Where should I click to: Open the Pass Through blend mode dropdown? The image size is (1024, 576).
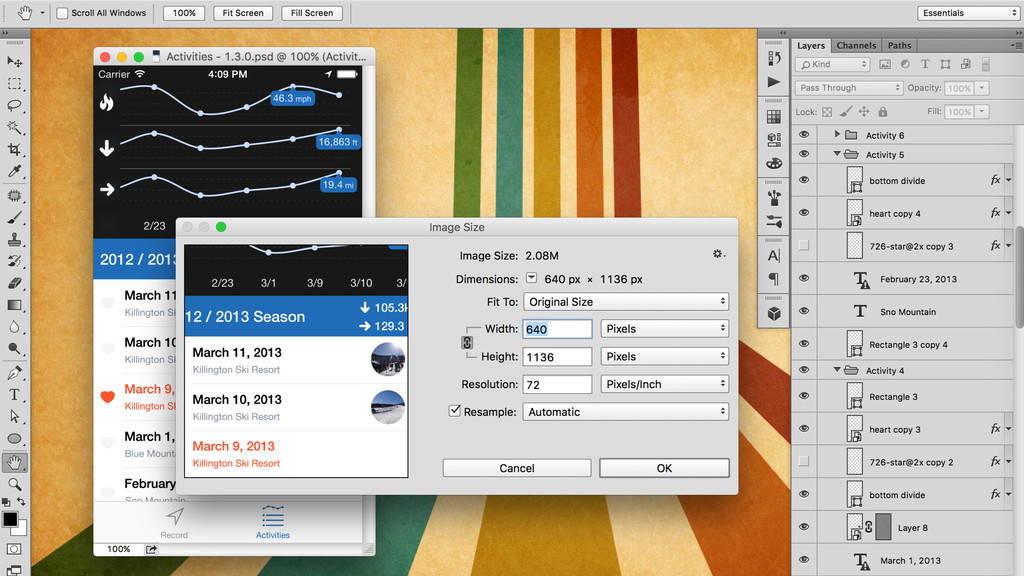pyautogui.click(x=848, y=88)
